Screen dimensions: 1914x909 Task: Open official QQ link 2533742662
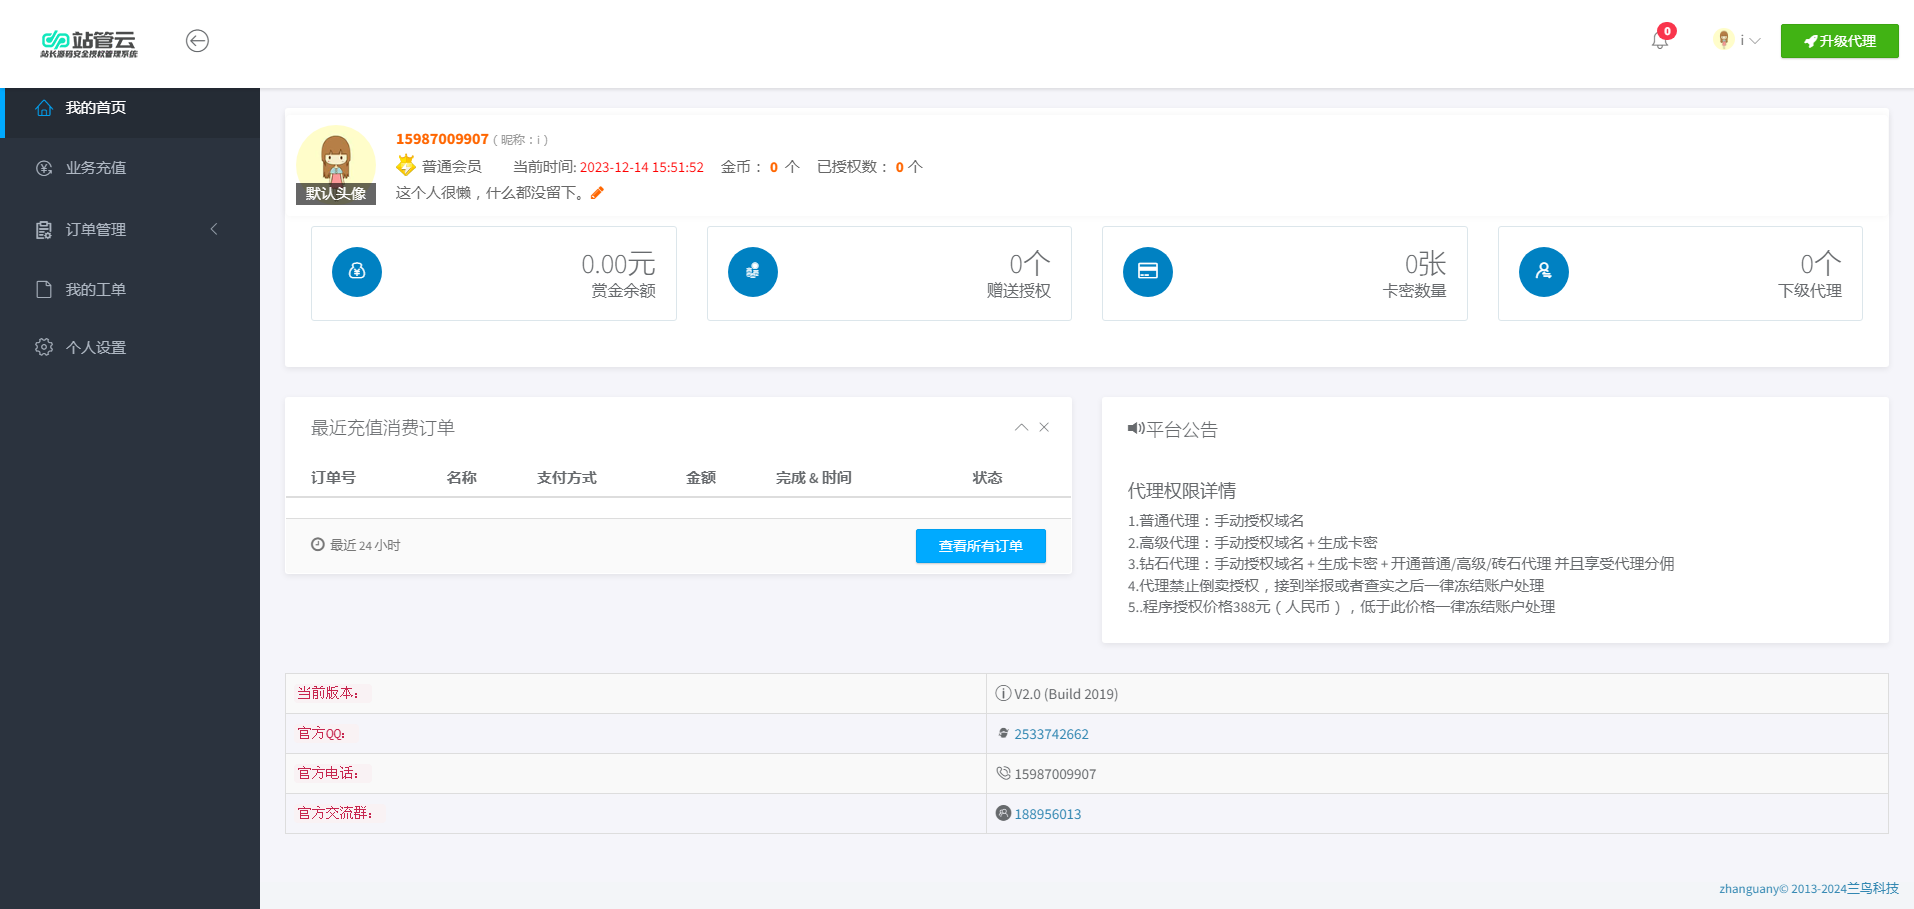[x=1051, y=734]
